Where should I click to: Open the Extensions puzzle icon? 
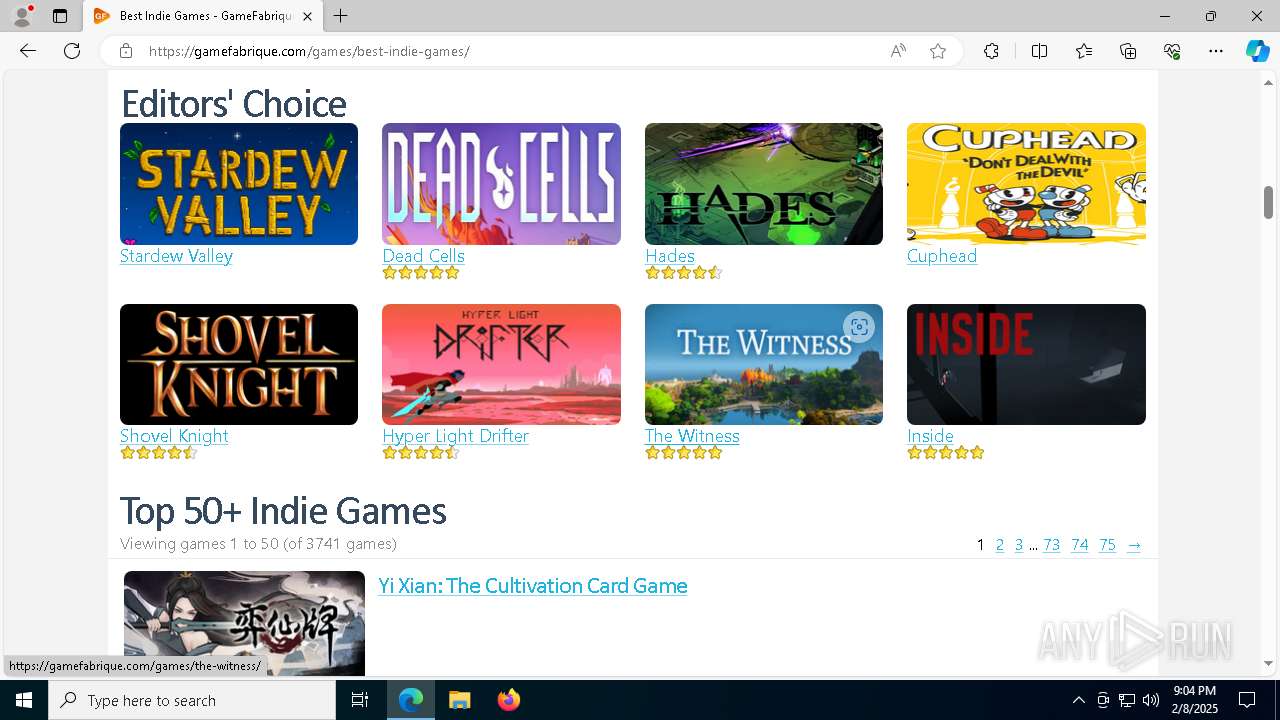click(991, 51)
